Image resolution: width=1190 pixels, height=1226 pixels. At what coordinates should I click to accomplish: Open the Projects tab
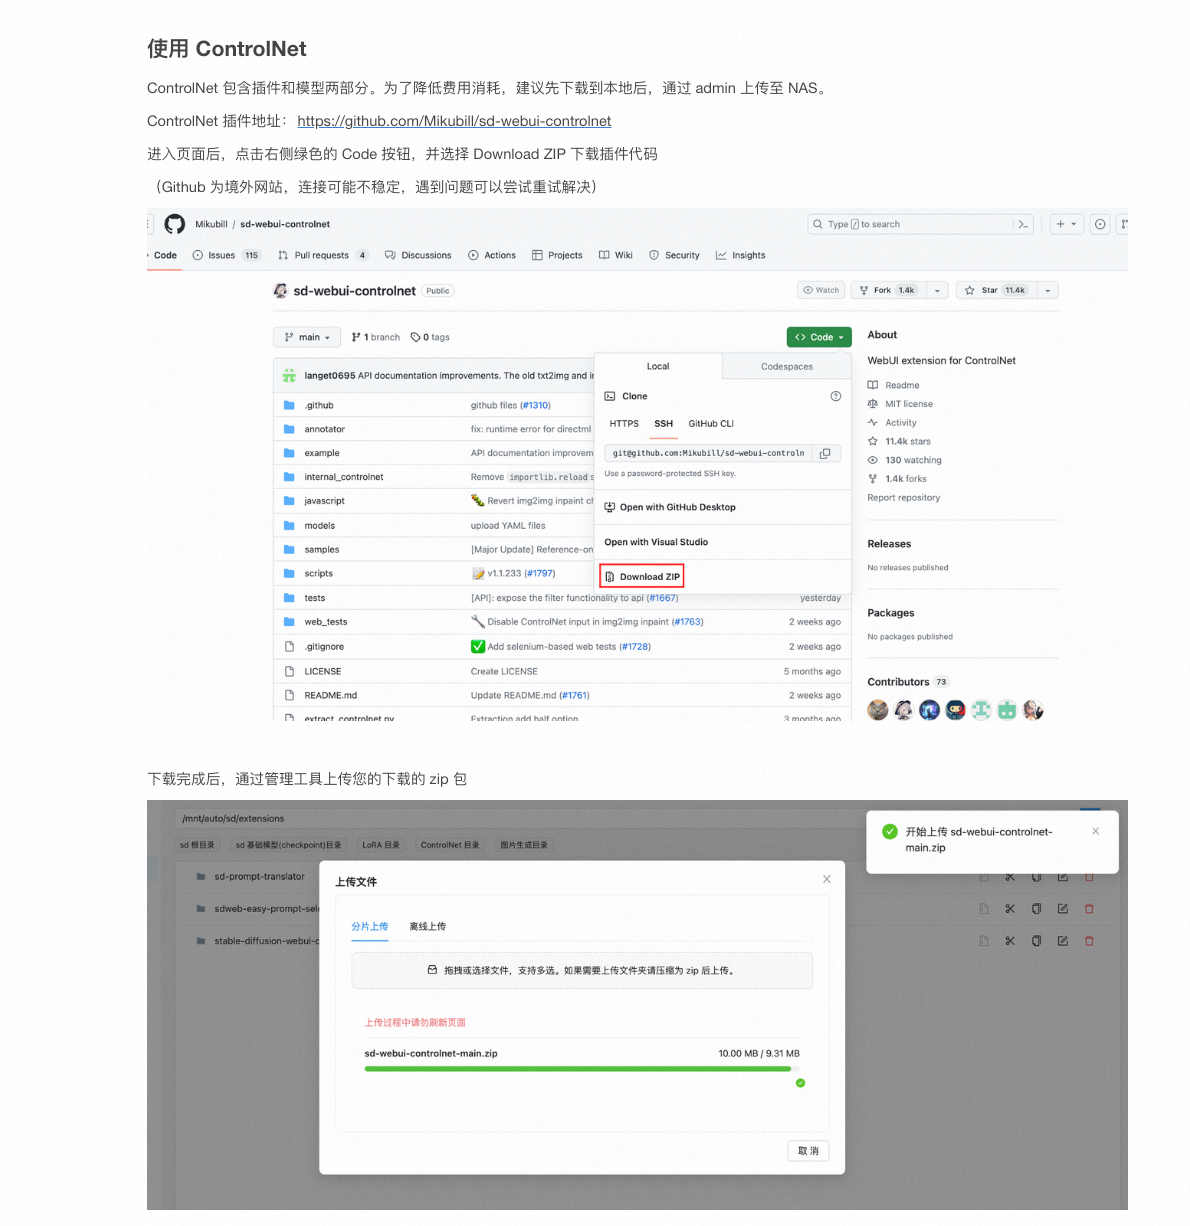click(557, 255)
